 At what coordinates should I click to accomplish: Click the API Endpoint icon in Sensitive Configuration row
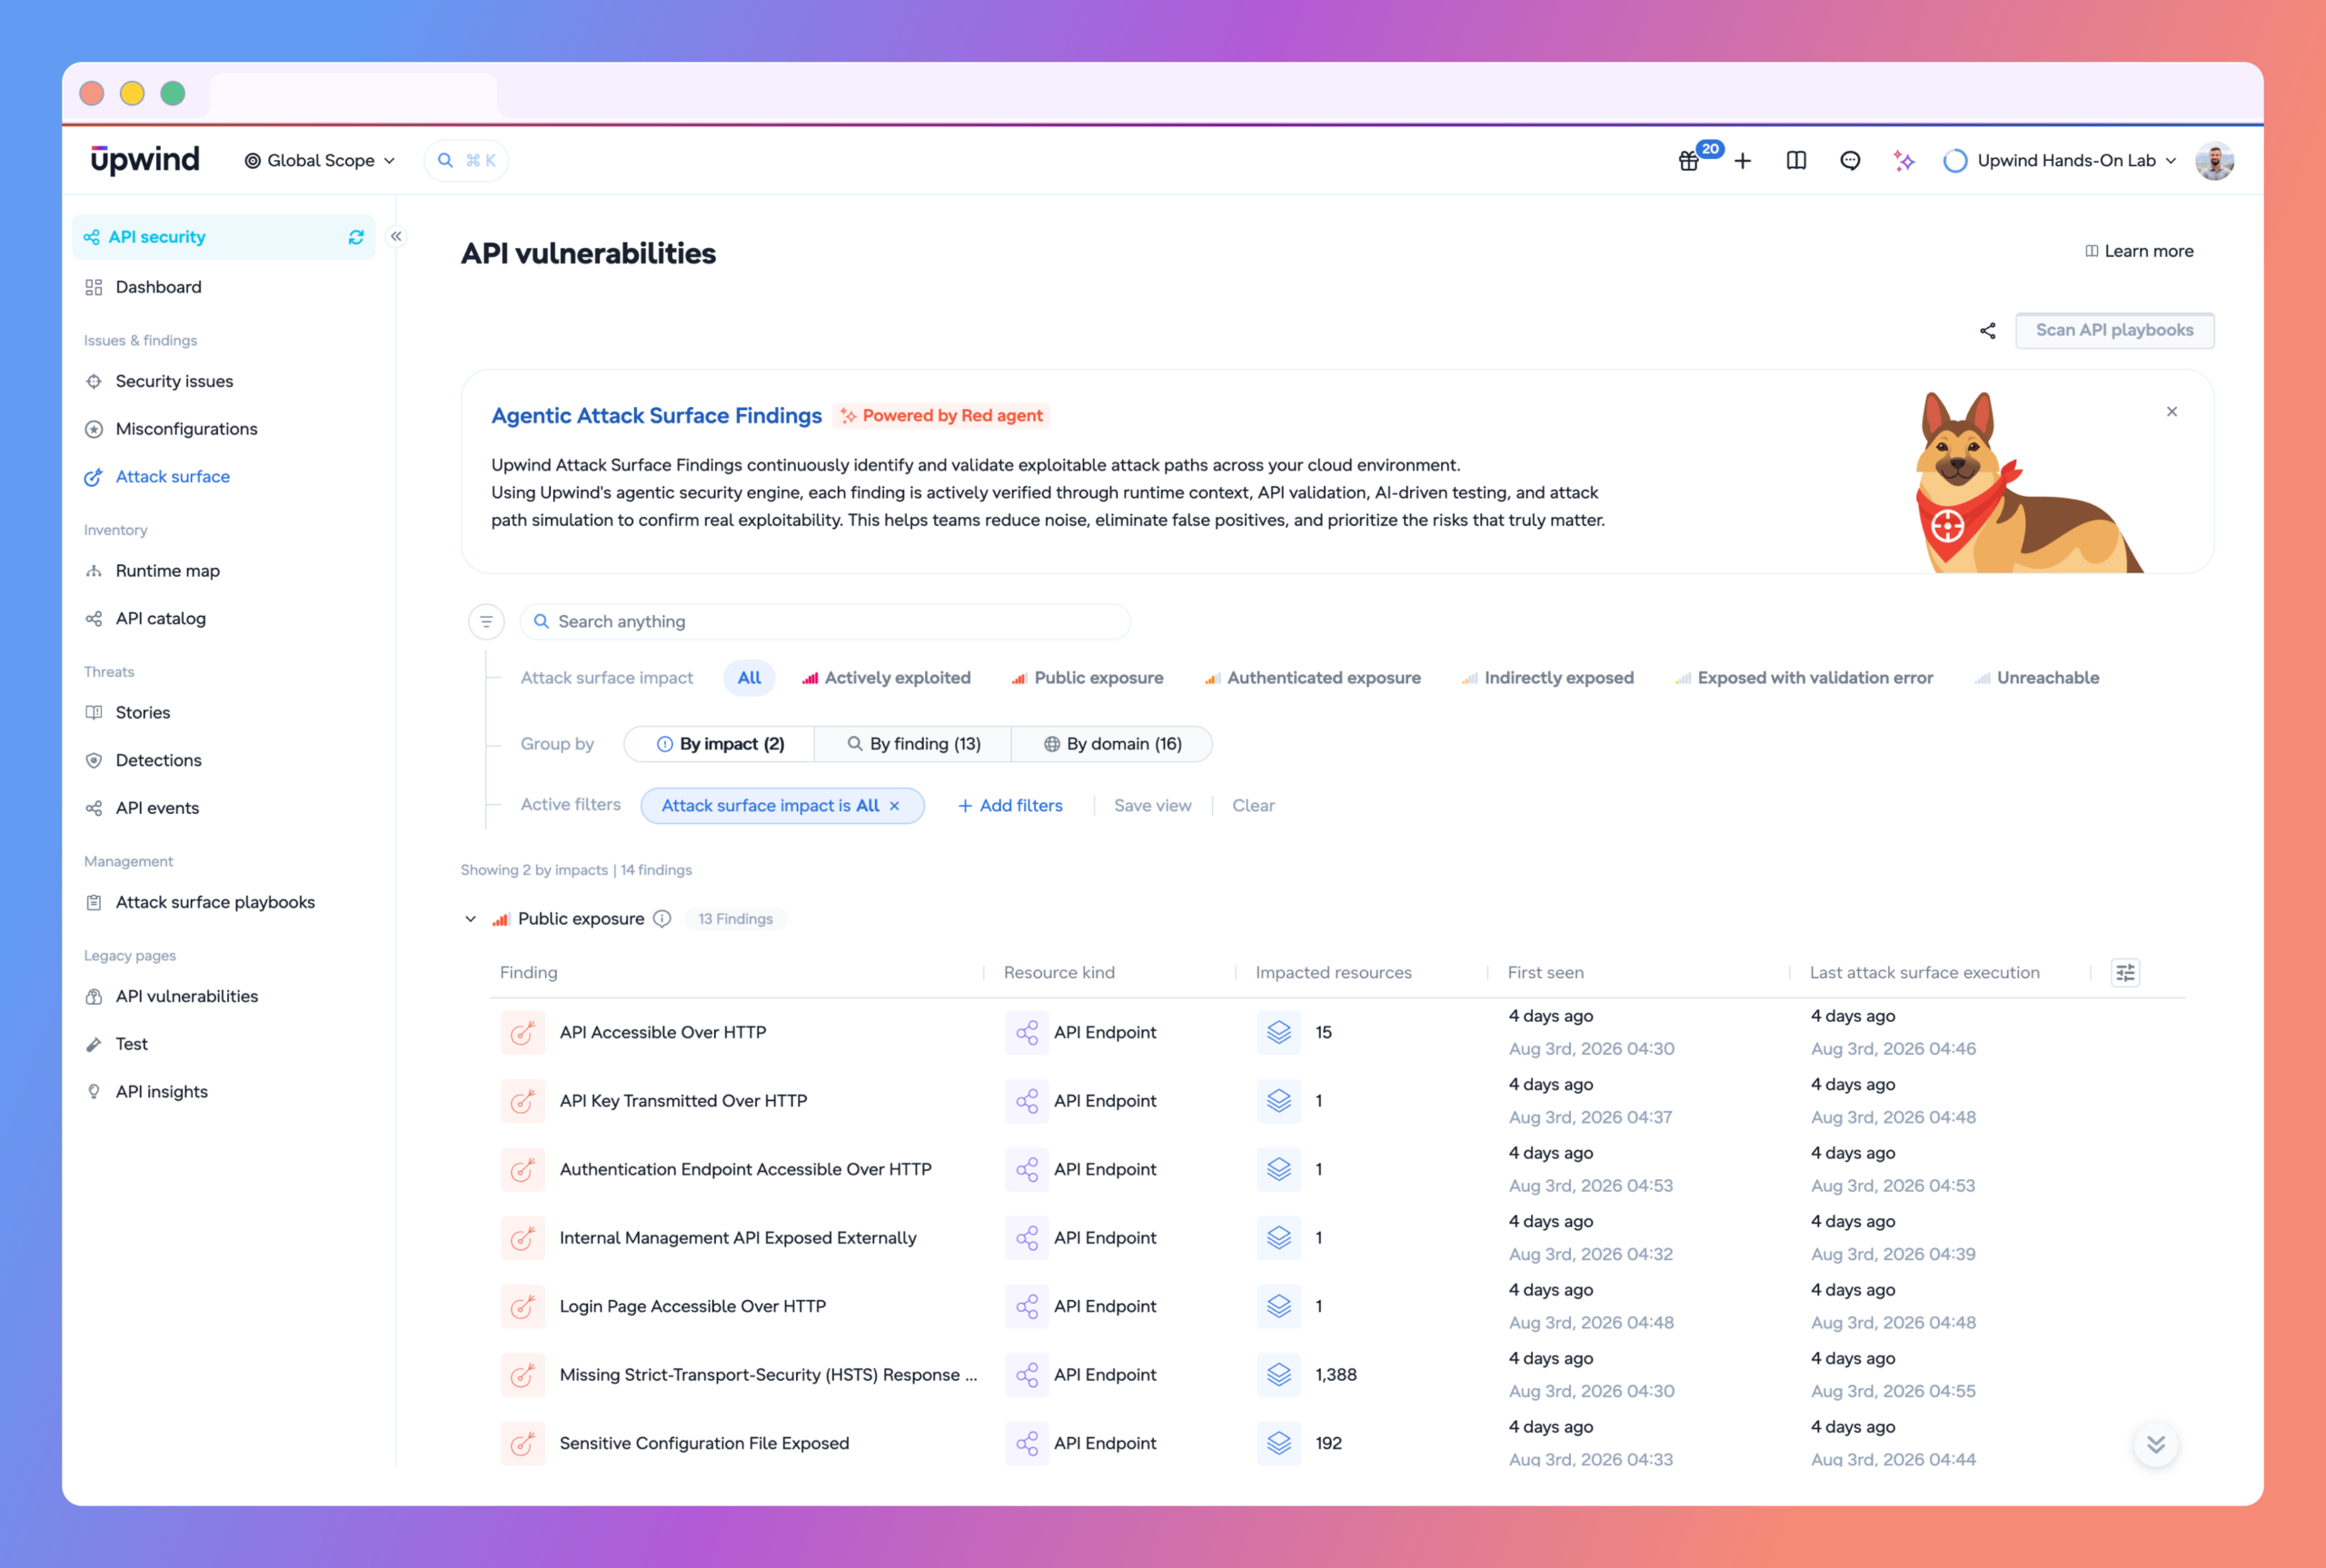1026,1444
